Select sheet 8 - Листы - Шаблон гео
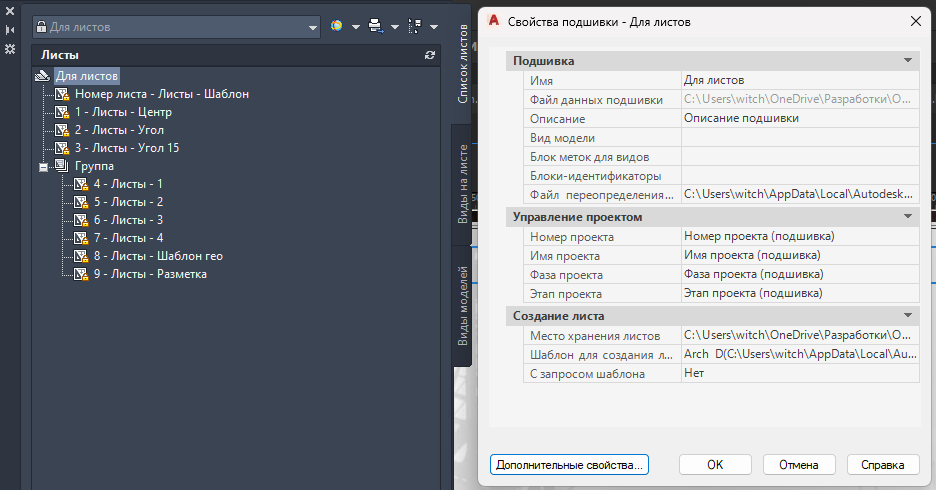This screenshot has height=490, width=936. pos(158,256)
